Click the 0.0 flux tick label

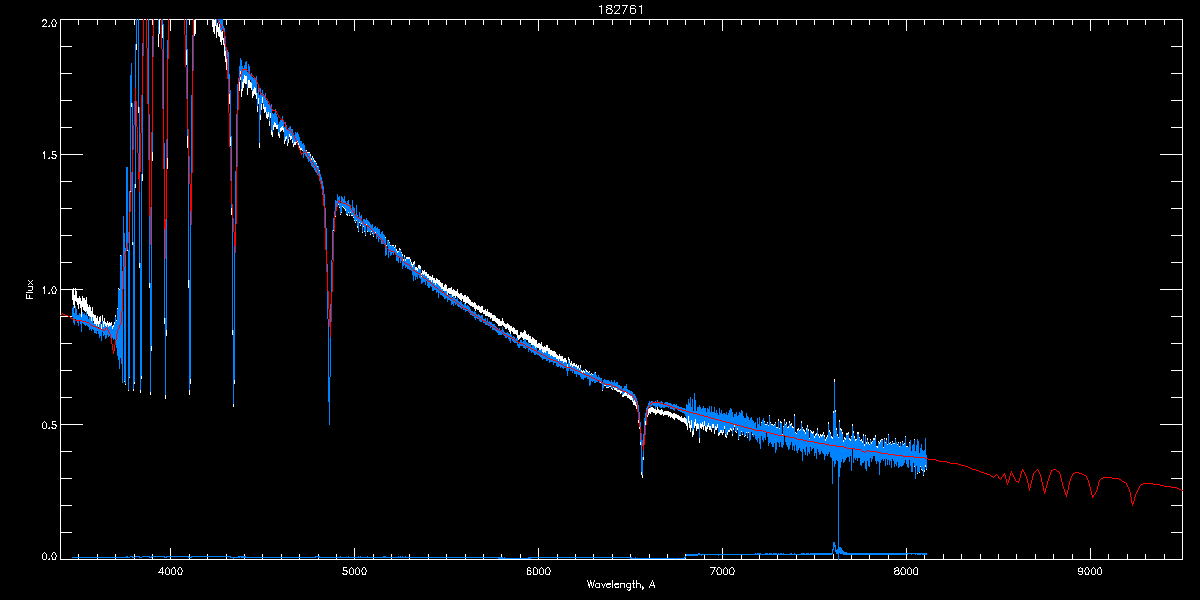48,557
